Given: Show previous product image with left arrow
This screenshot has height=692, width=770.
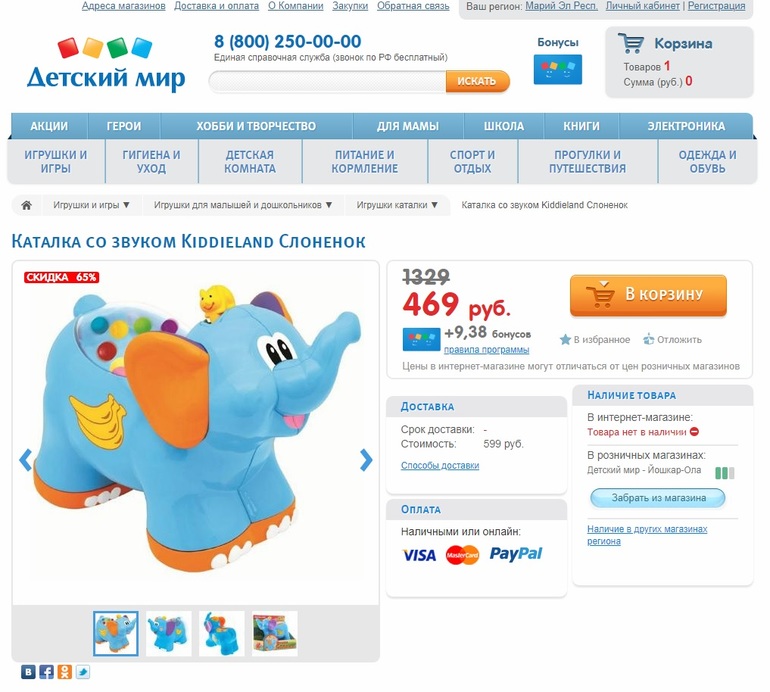Looking at the screenshot, I should [26, 461].
